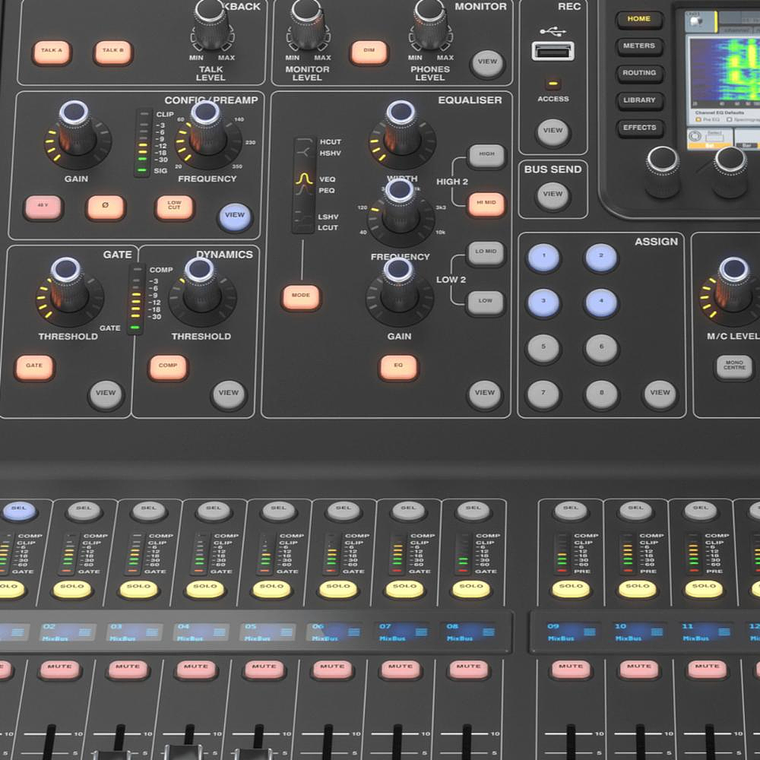Solo channel 07
The image size is (760, 760).
coord(404,588)
